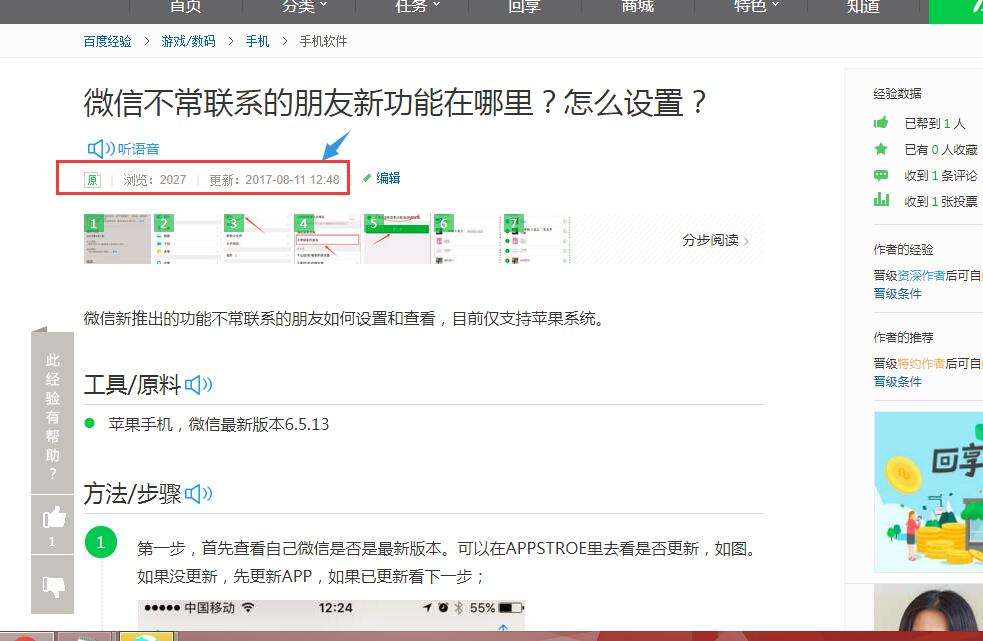Expand the 特色 navigation dropdown

[757, 6]
